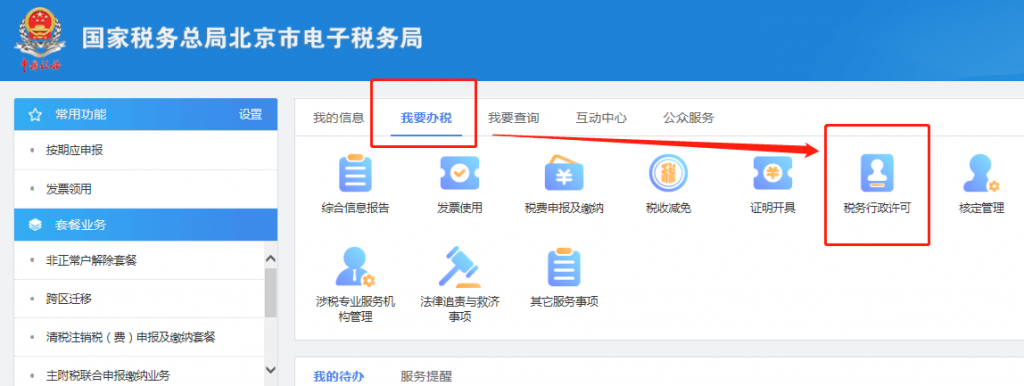Click the layers icon beside 套餐业务
Viewport: 1024px width, 386px height.
[35, 225]
